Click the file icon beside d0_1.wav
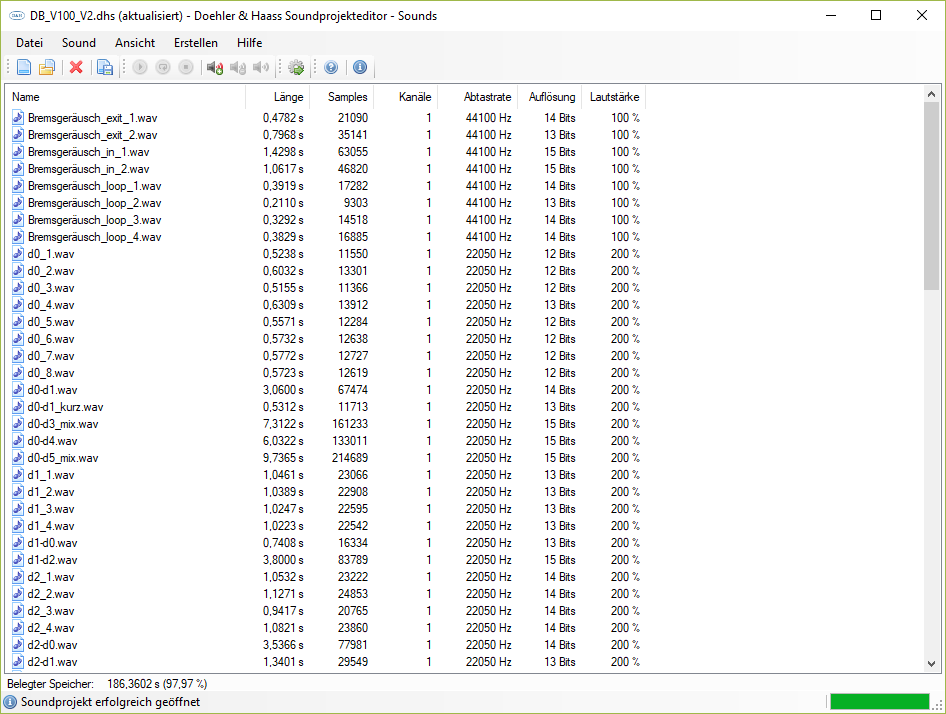 18,253
